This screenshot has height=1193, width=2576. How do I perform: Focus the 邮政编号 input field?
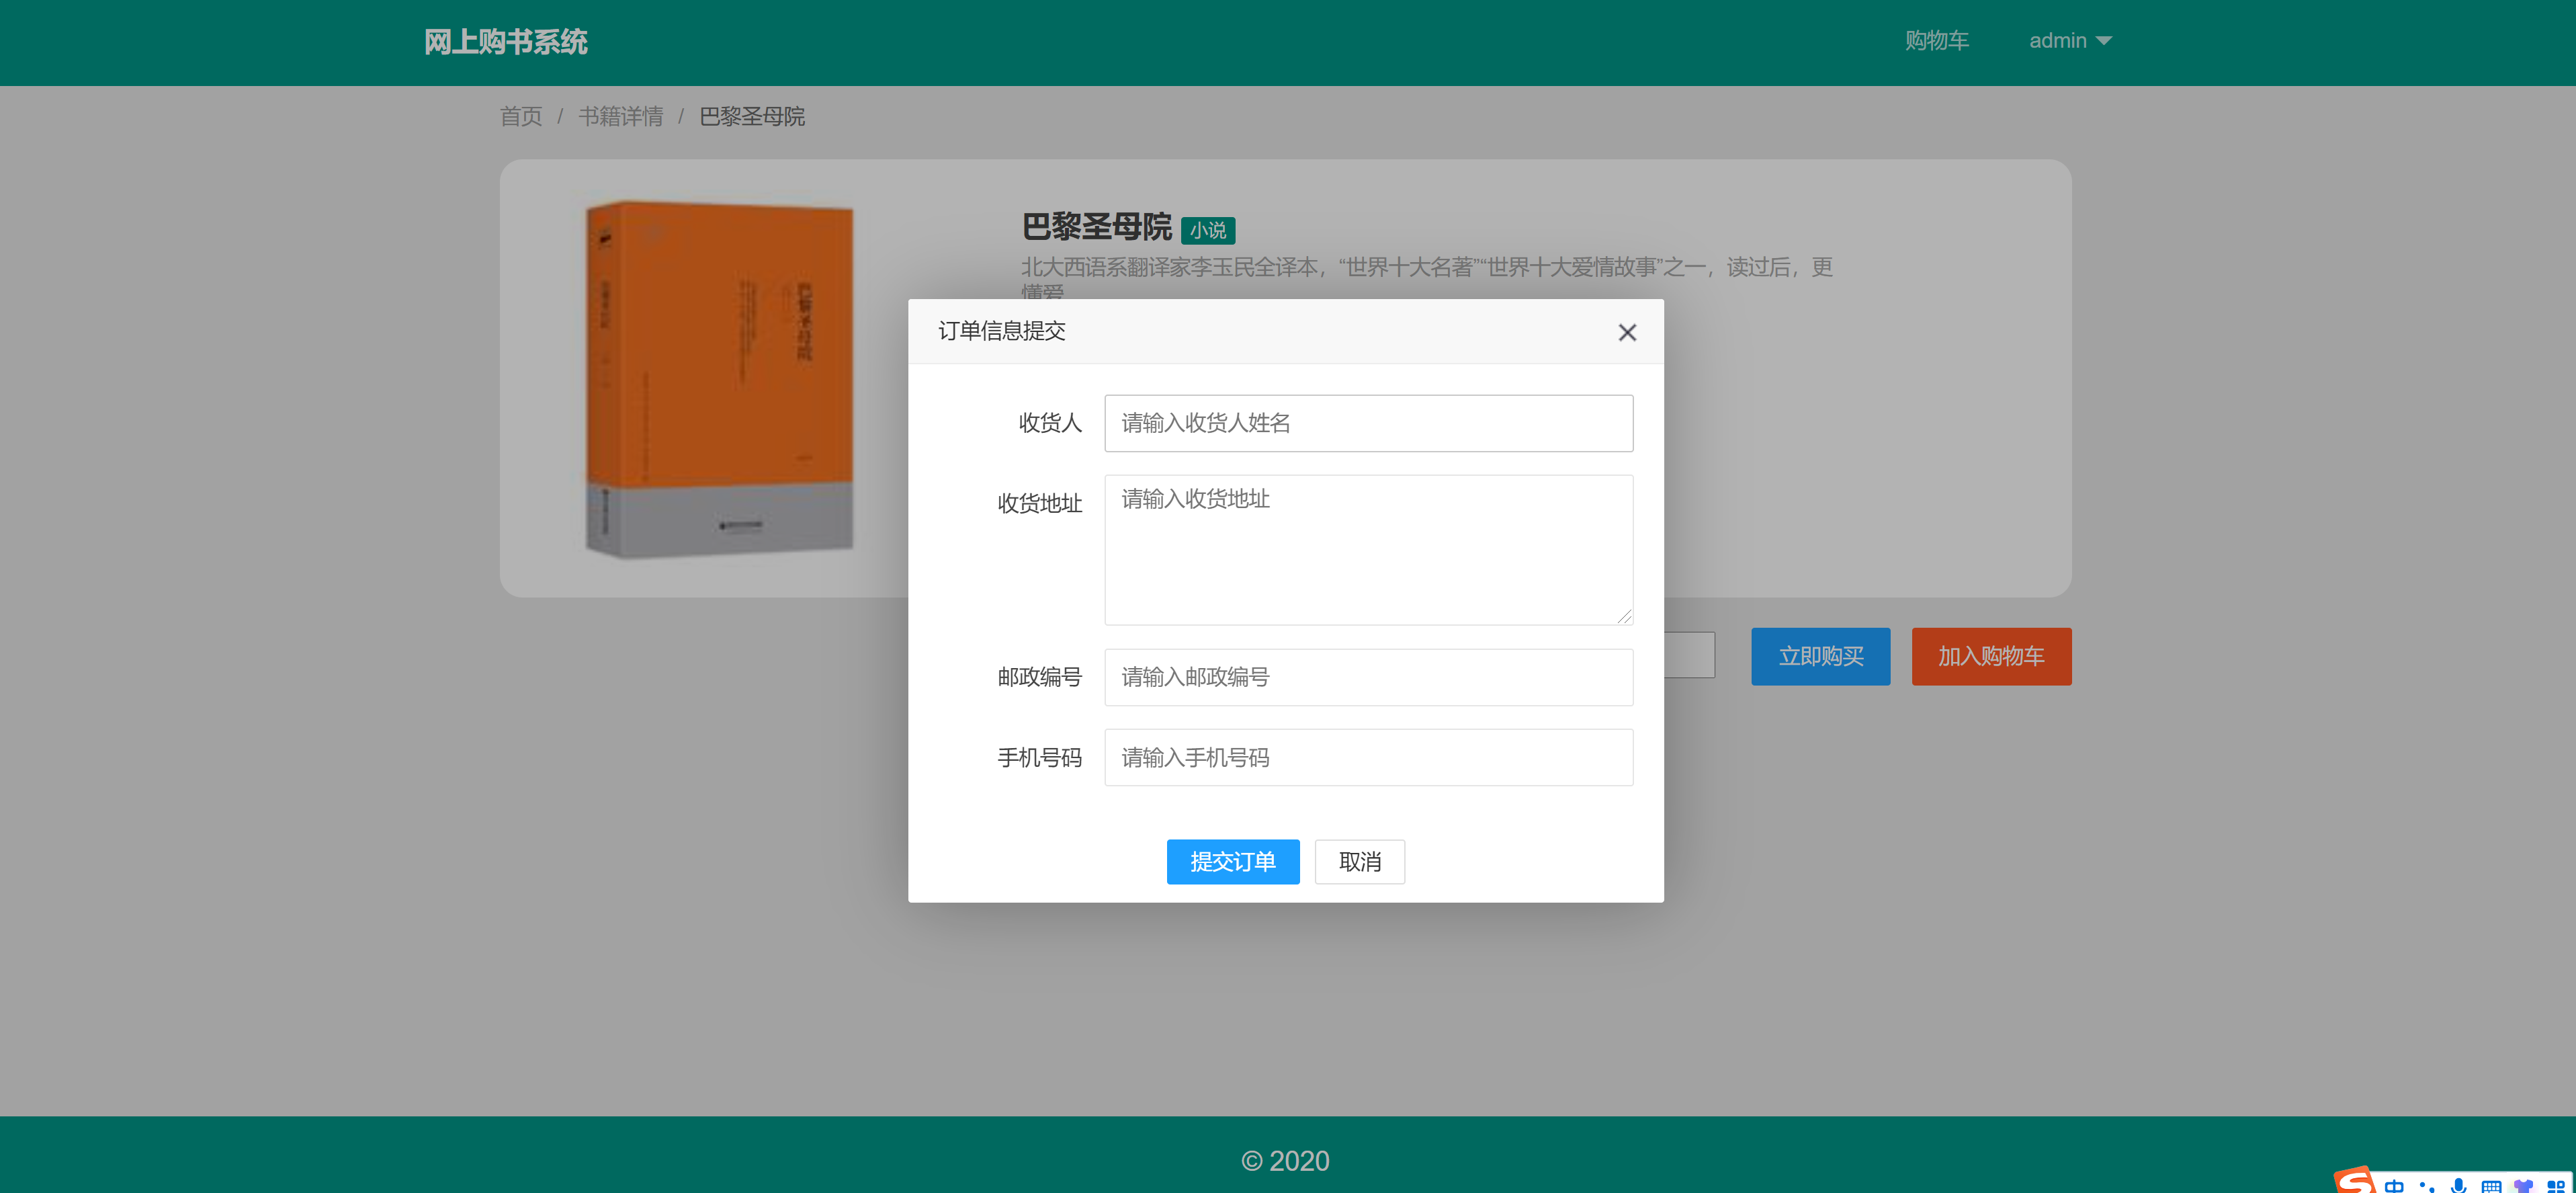1368,677
